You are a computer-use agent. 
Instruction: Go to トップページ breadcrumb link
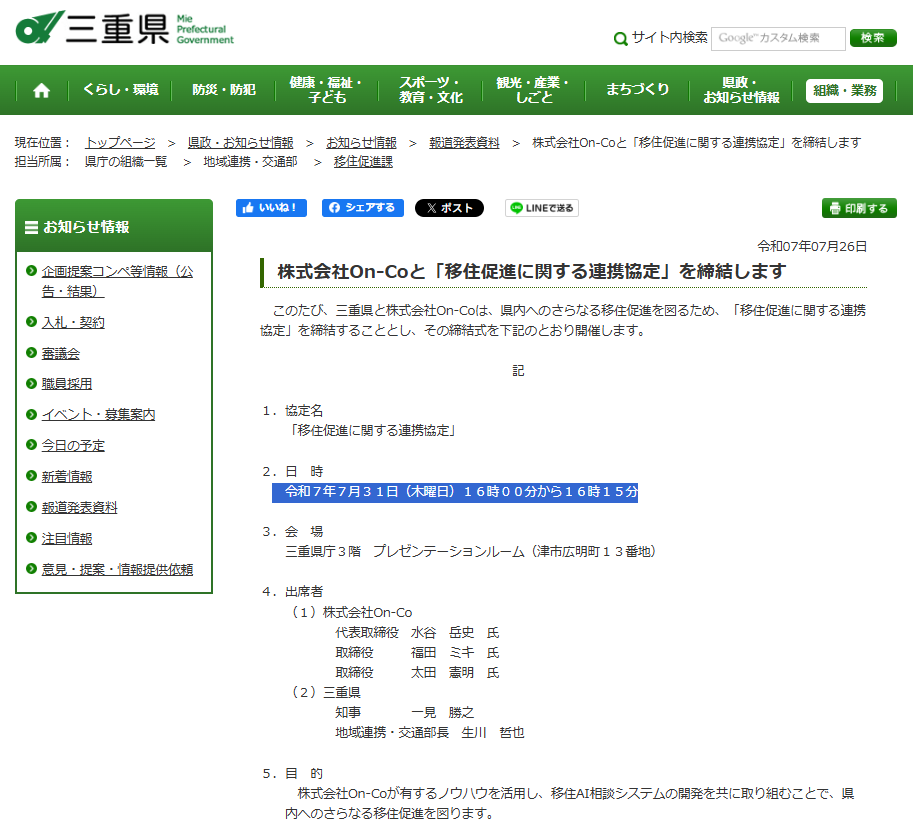click(x=120, y=143)
